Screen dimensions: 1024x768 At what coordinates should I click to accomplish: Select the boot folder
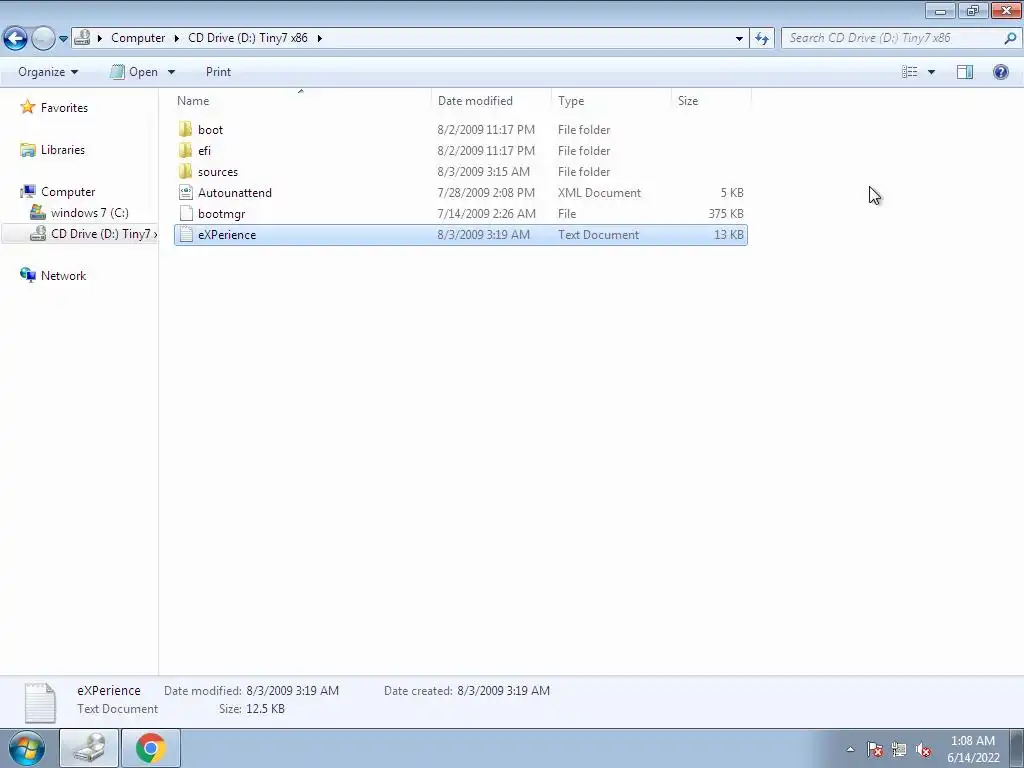(460, 130)
